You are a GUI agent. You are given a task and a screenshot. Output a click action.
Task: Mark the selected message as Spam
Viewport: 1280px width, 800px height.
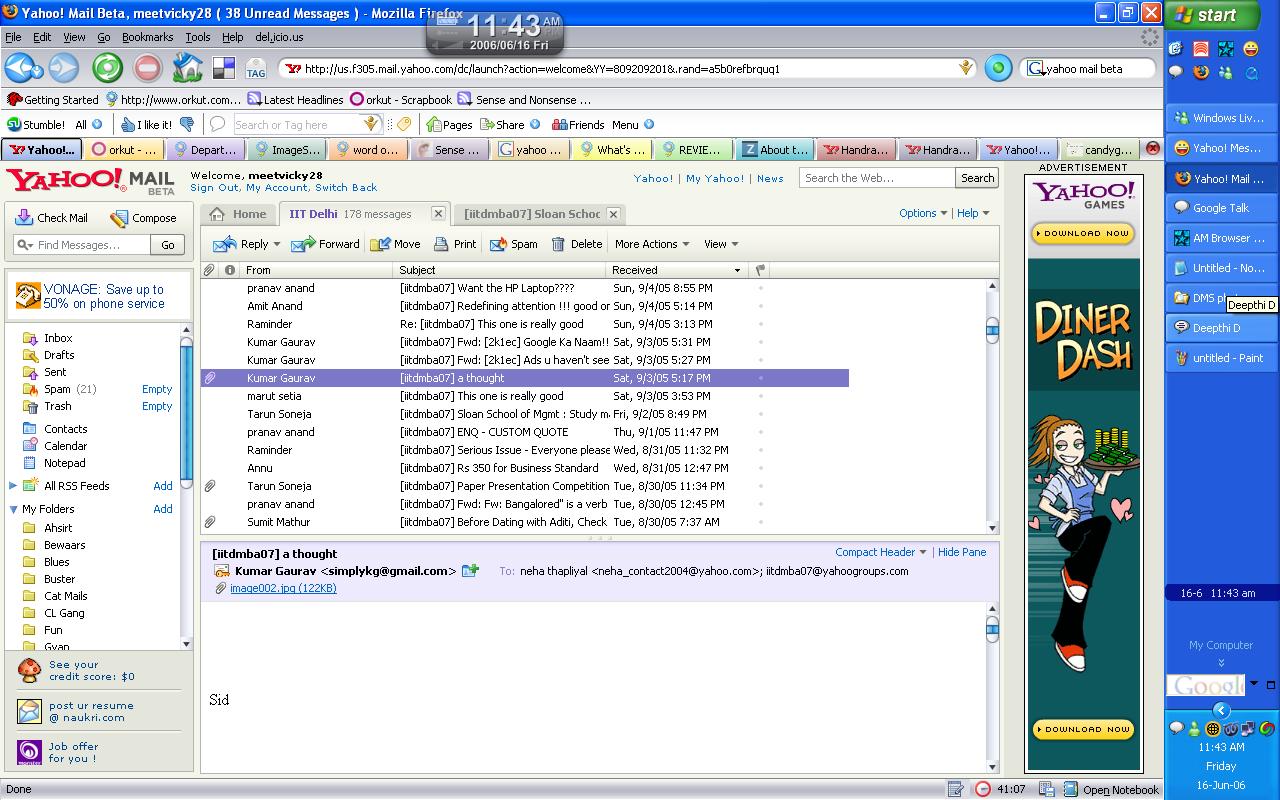pos(513,244)
